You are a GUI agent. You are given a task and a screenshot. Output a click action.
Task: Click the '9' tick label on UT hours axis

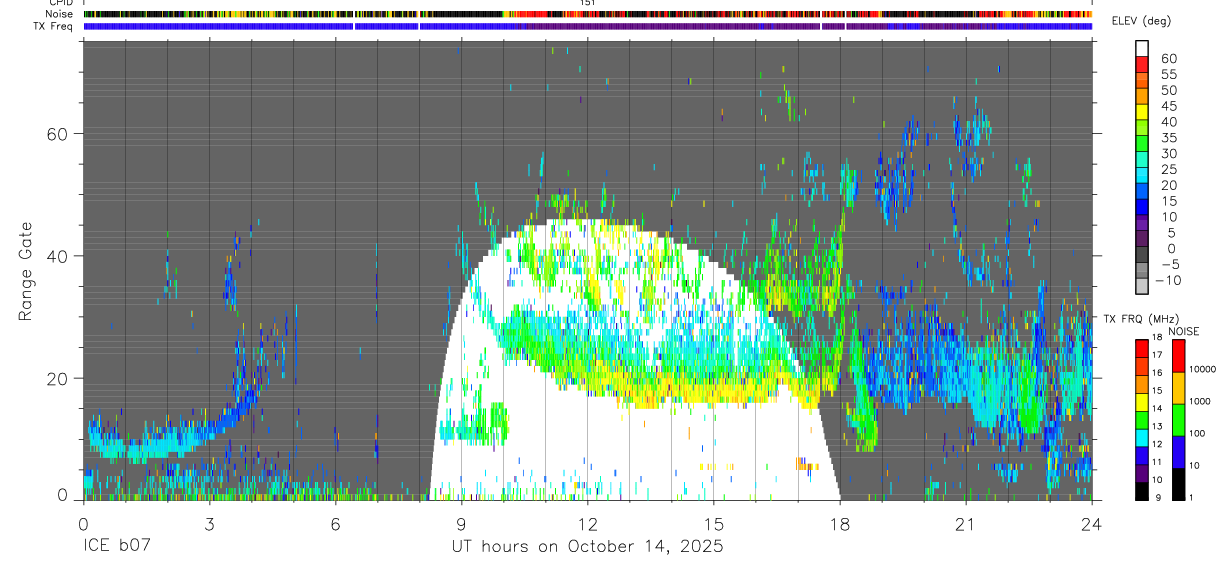point(461,523)
